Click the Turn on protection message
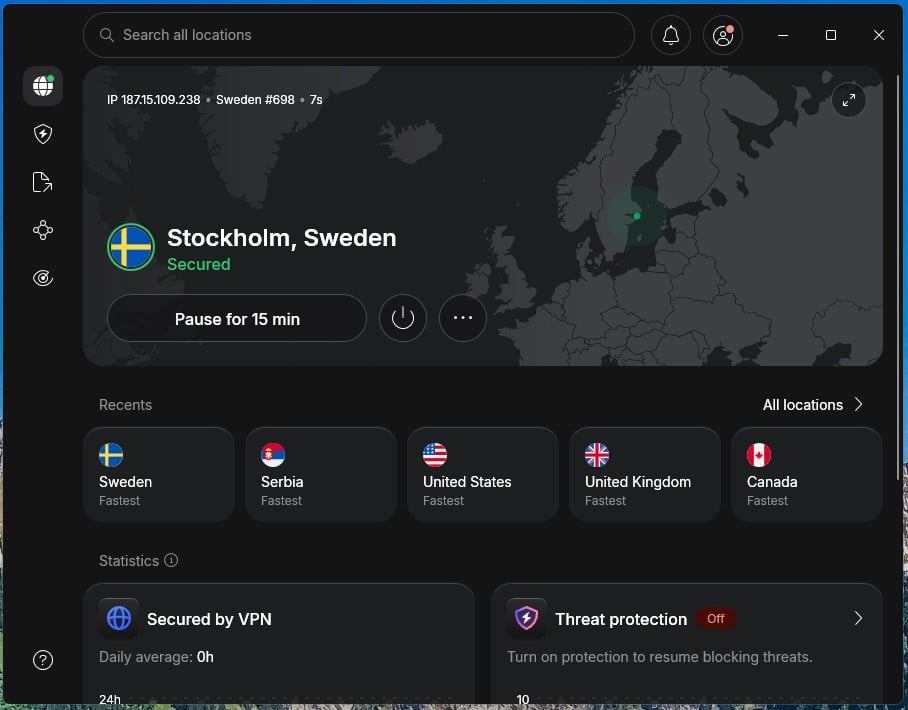The image size is (908, 710). click(660, 657)
